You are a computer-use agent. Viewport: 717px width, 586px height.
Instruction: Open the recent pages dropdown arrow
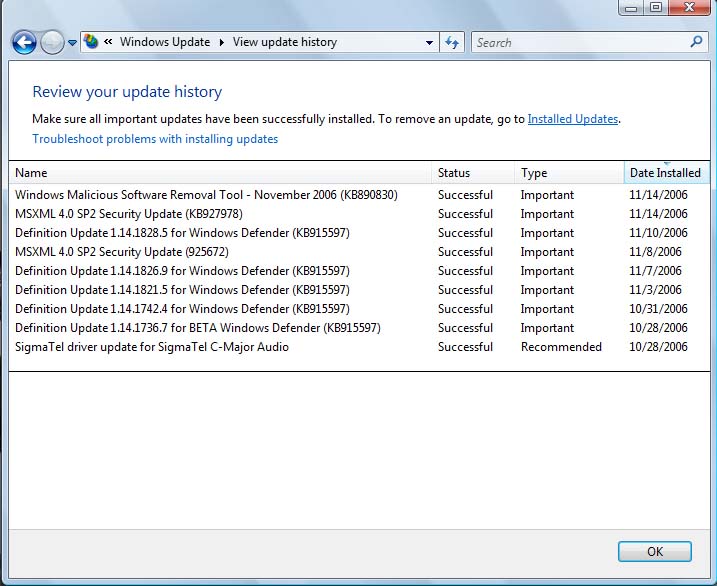tap(72, 43)
